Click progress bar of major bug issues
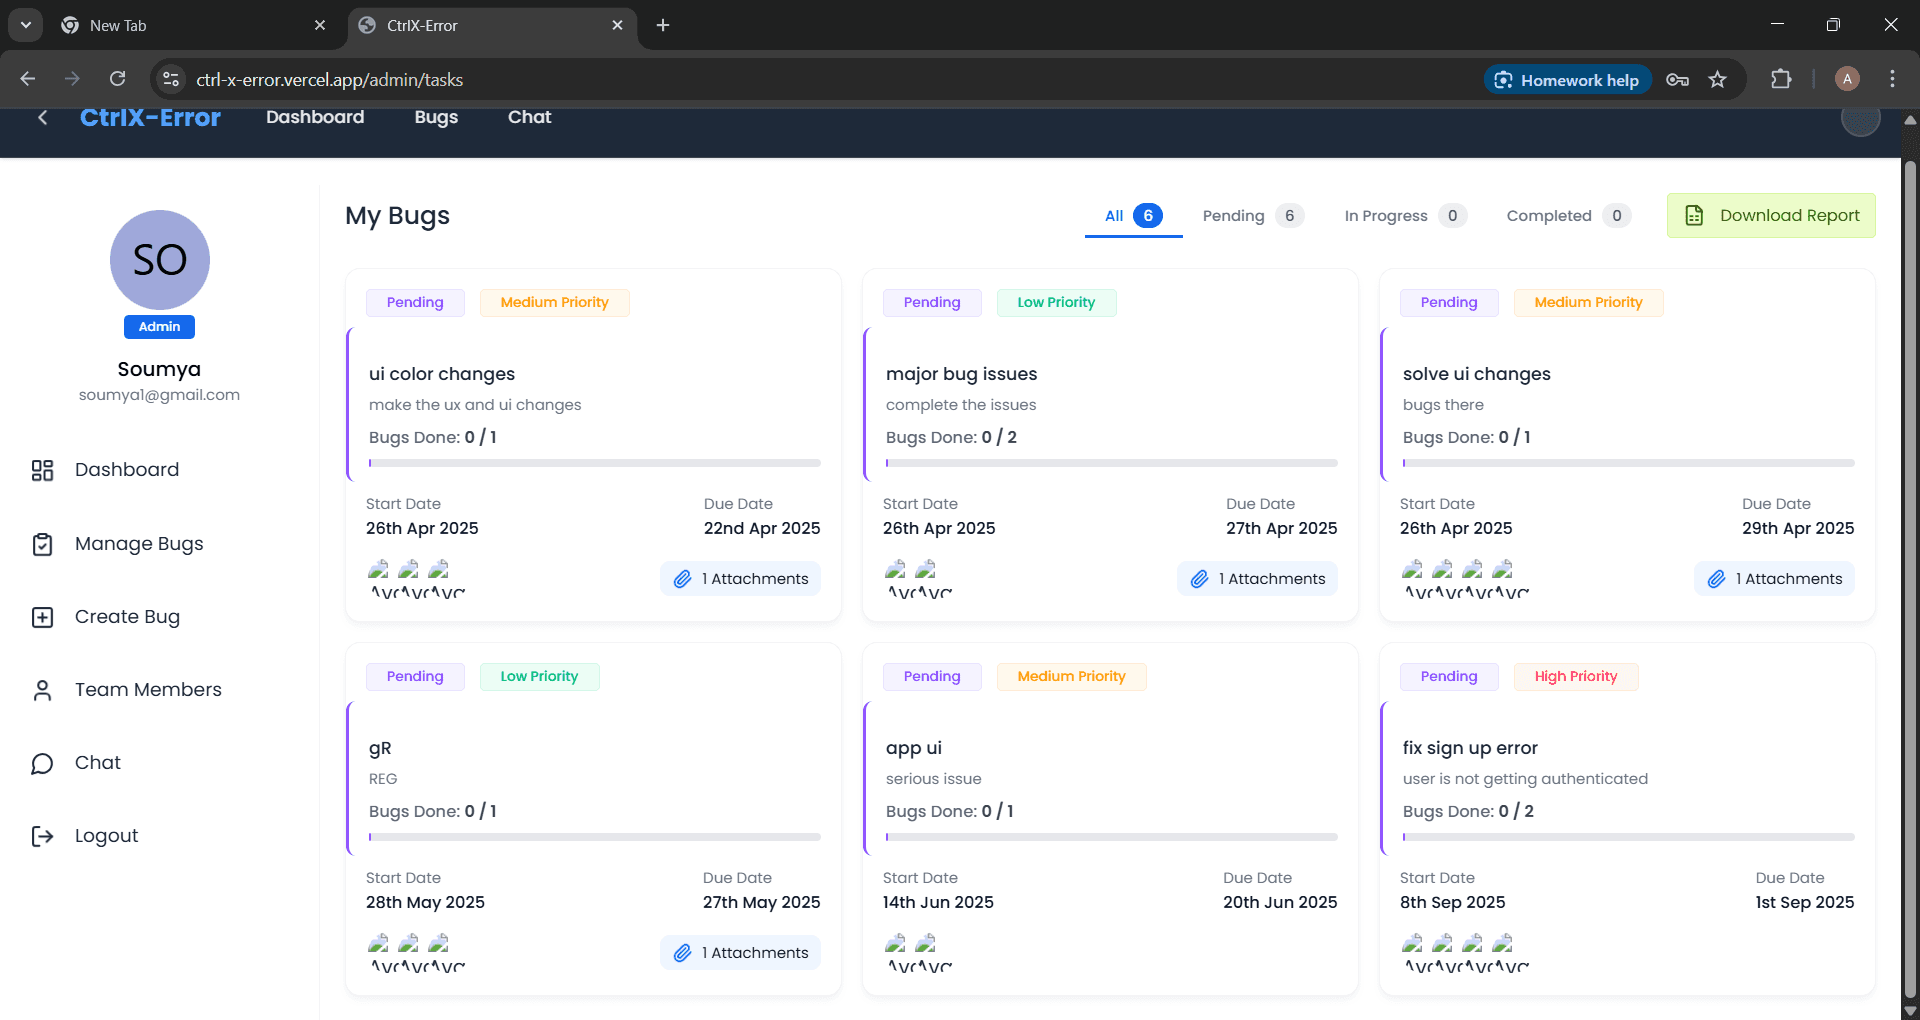 click(1111, 463)
